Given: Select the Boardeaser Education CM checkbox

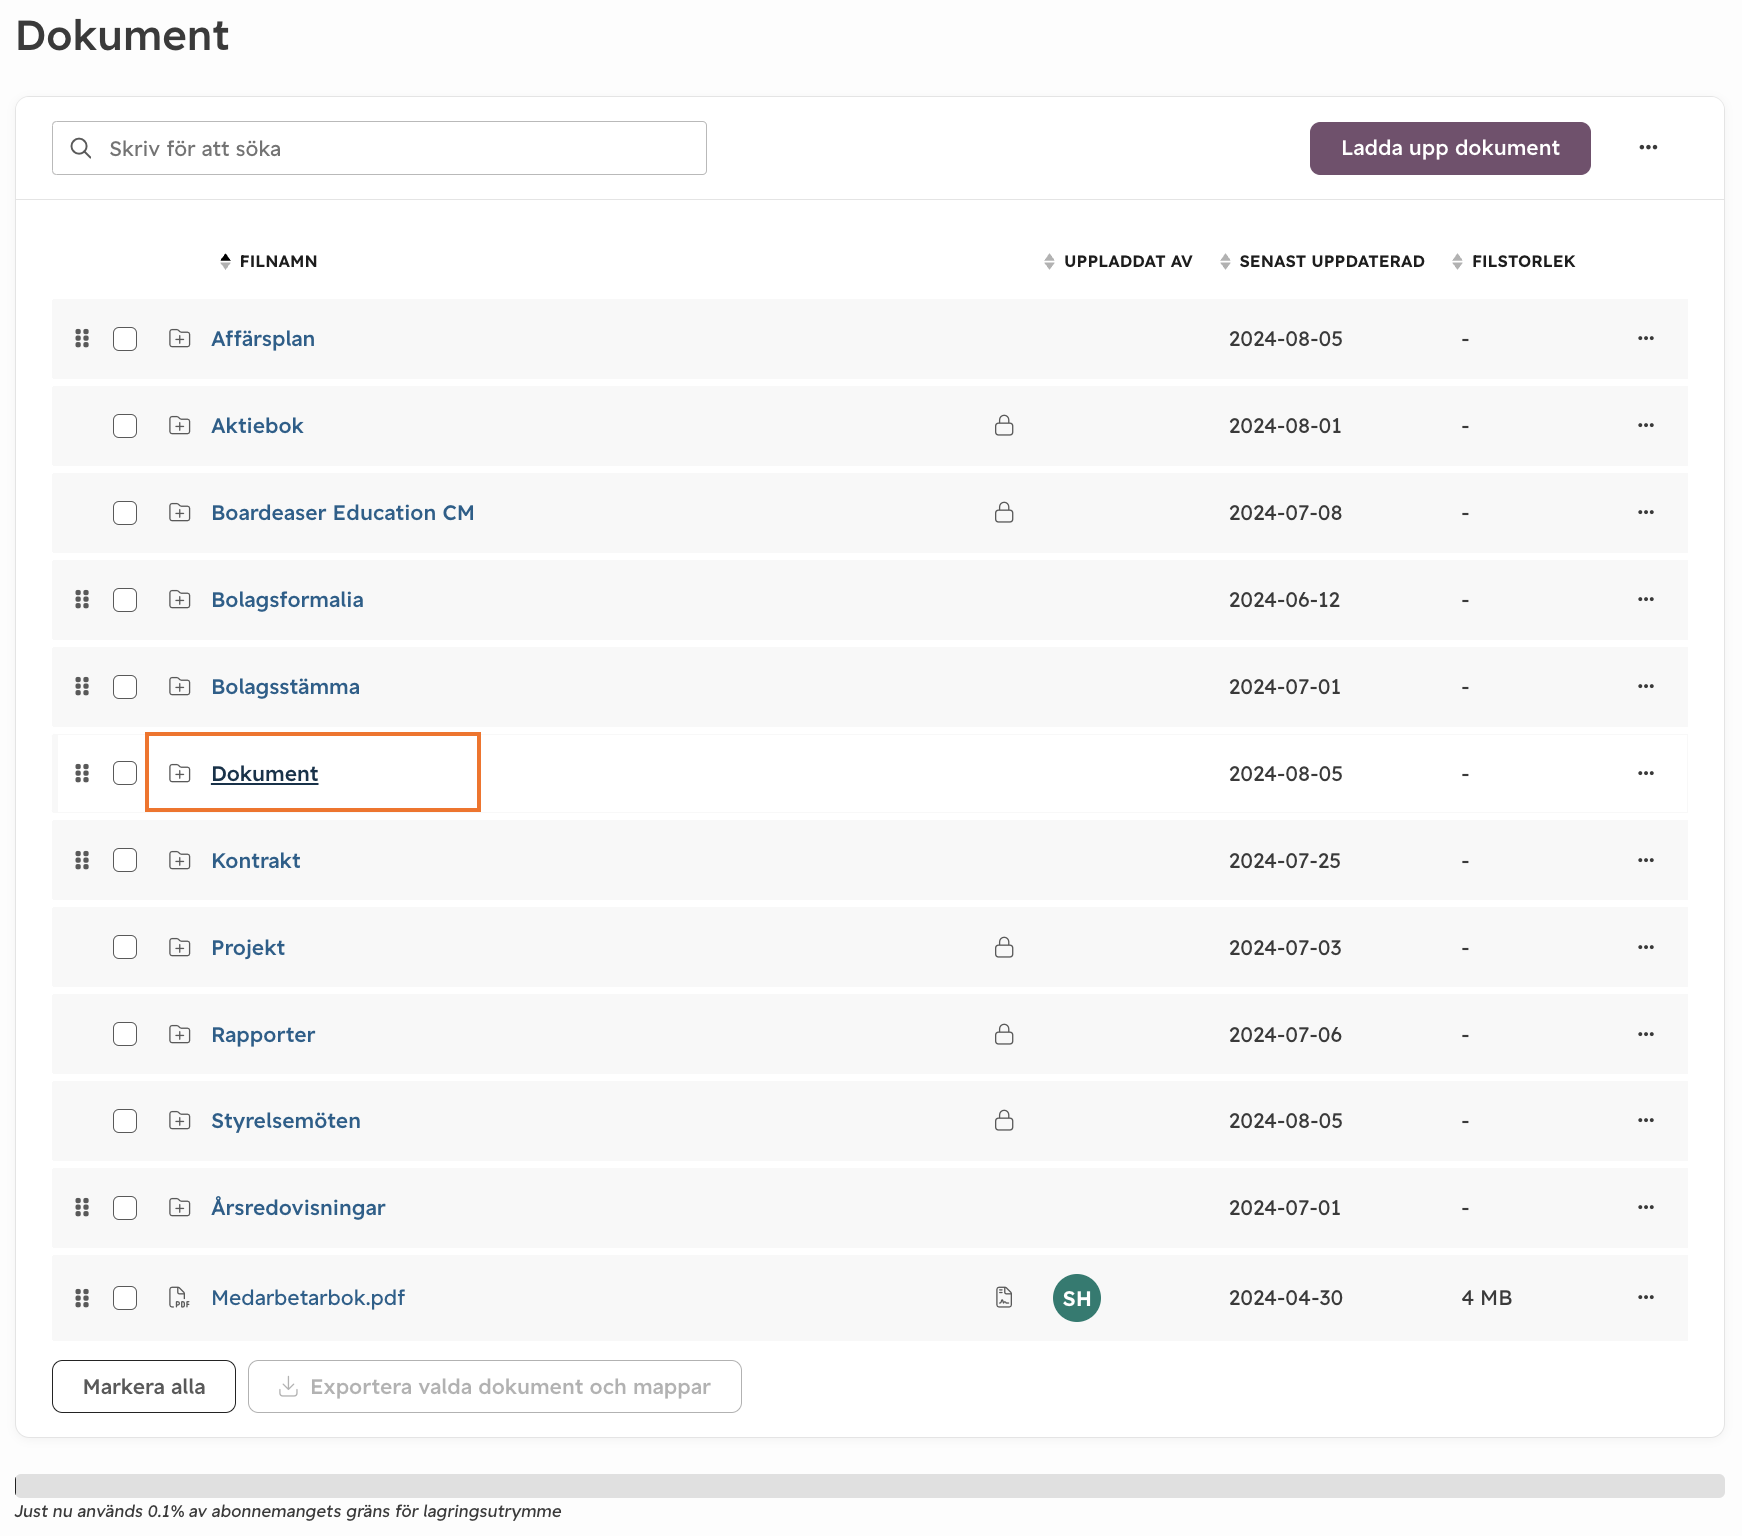Looking at the screenshot, I should pyautogui.click(x=125, y=513).
